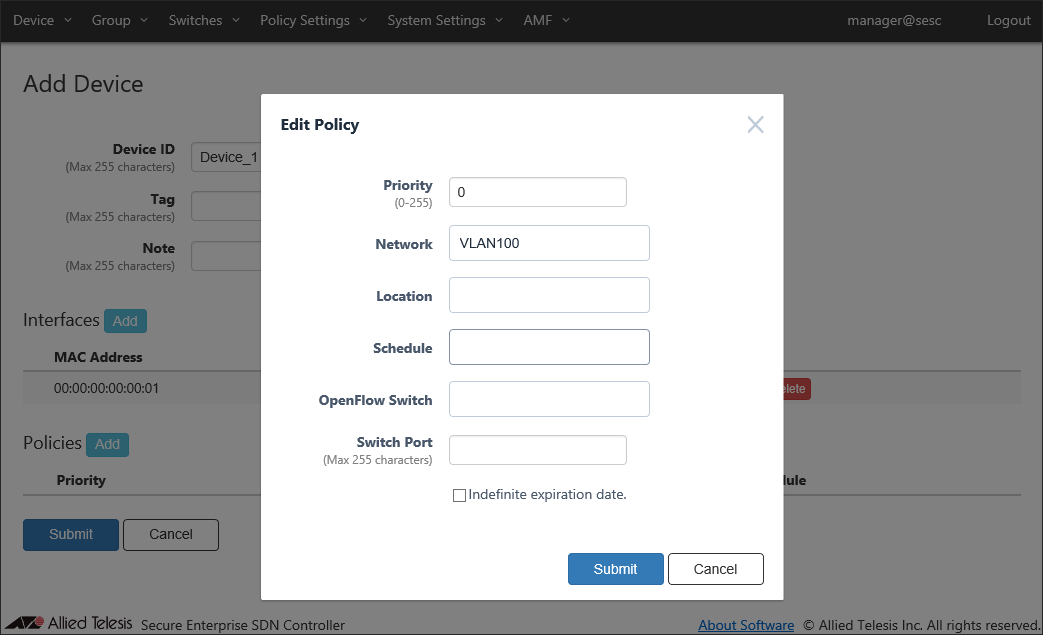1043x635 pixels.
Task: Select the Schedule input field
Action: coord(549,347)
